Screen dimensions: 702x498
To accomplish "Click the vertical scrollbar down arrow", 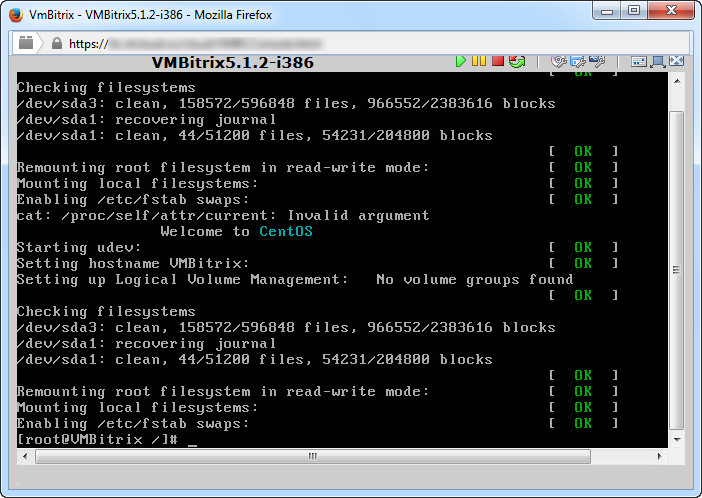I will tap(677, 439).
